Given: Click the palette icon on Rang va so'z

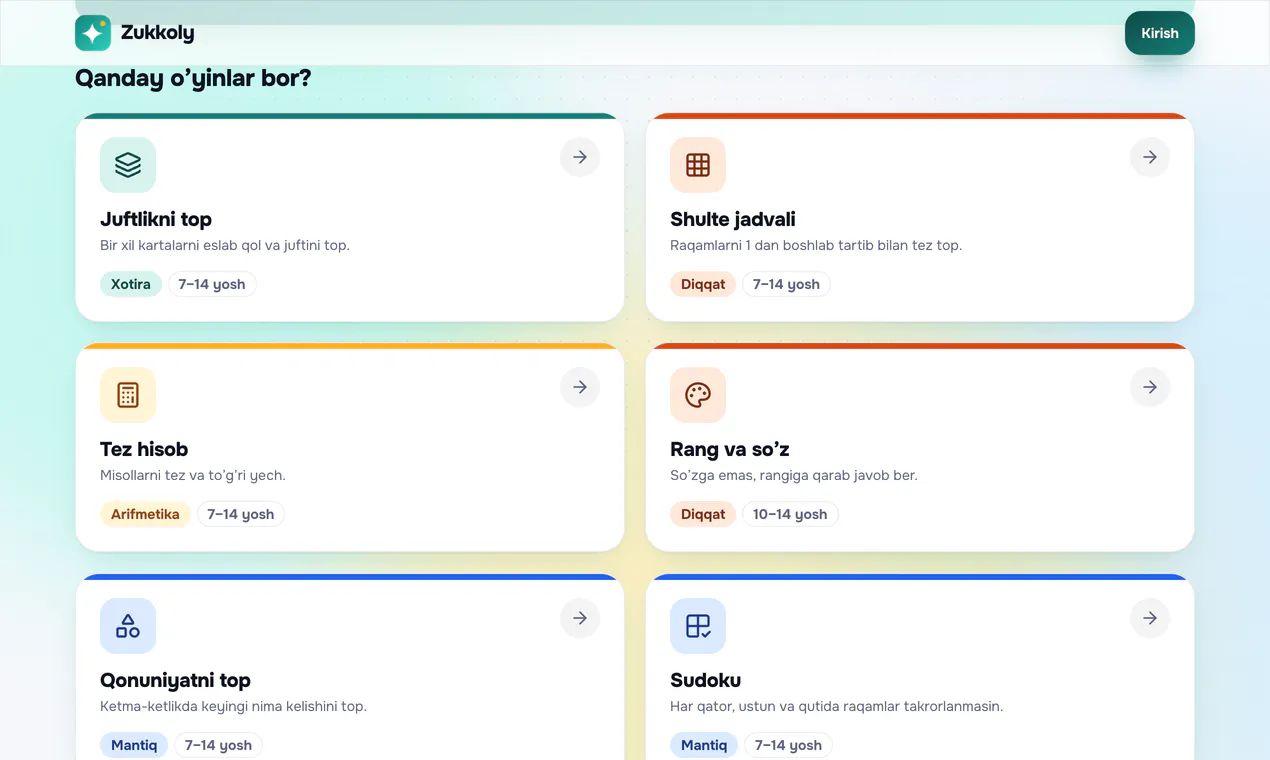Looking at the screenshot, I should (x=698, y=395).
